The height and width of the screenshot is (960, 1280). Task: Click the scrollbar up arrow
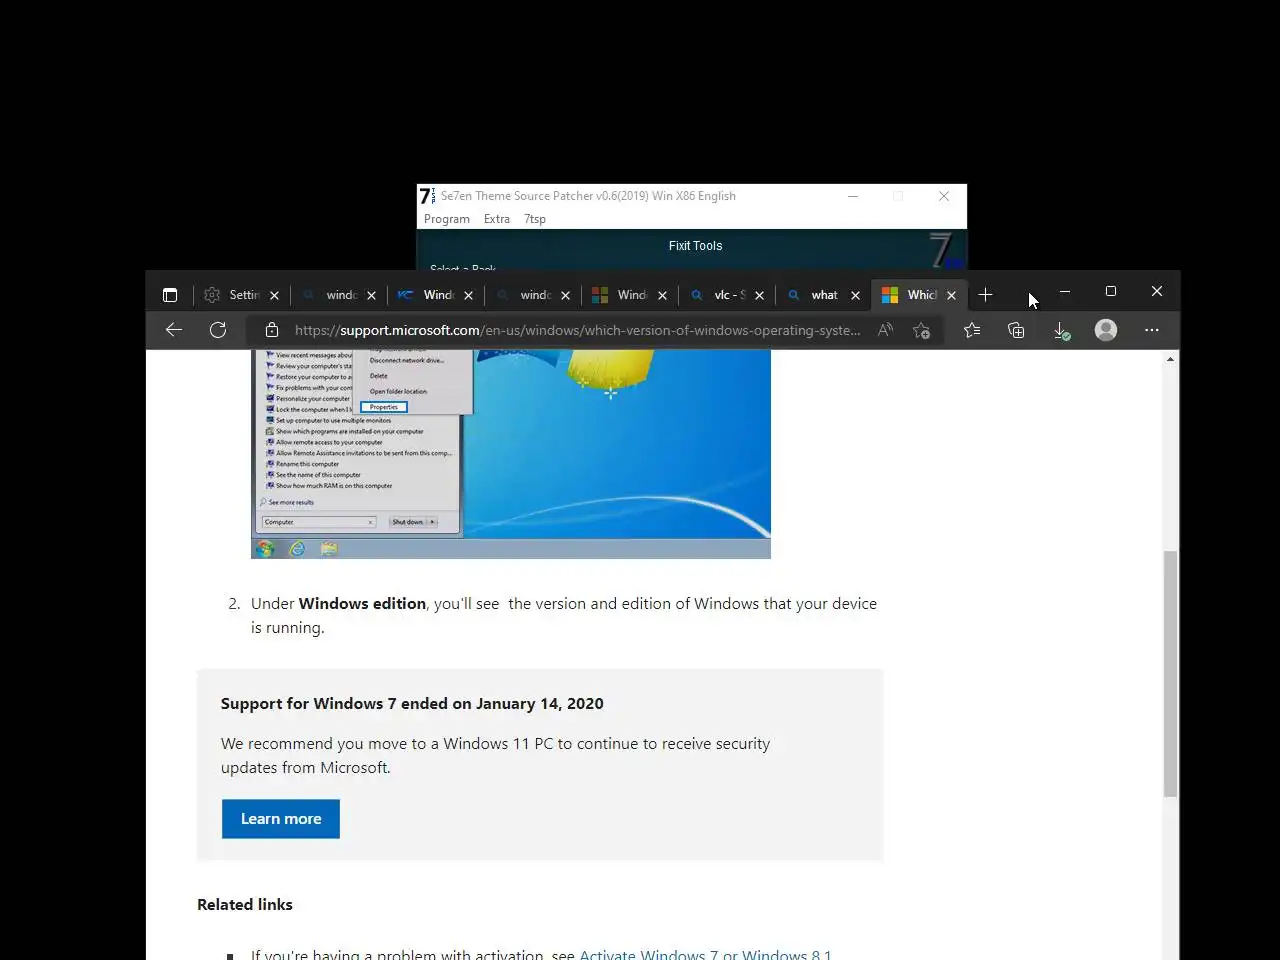1170,359
